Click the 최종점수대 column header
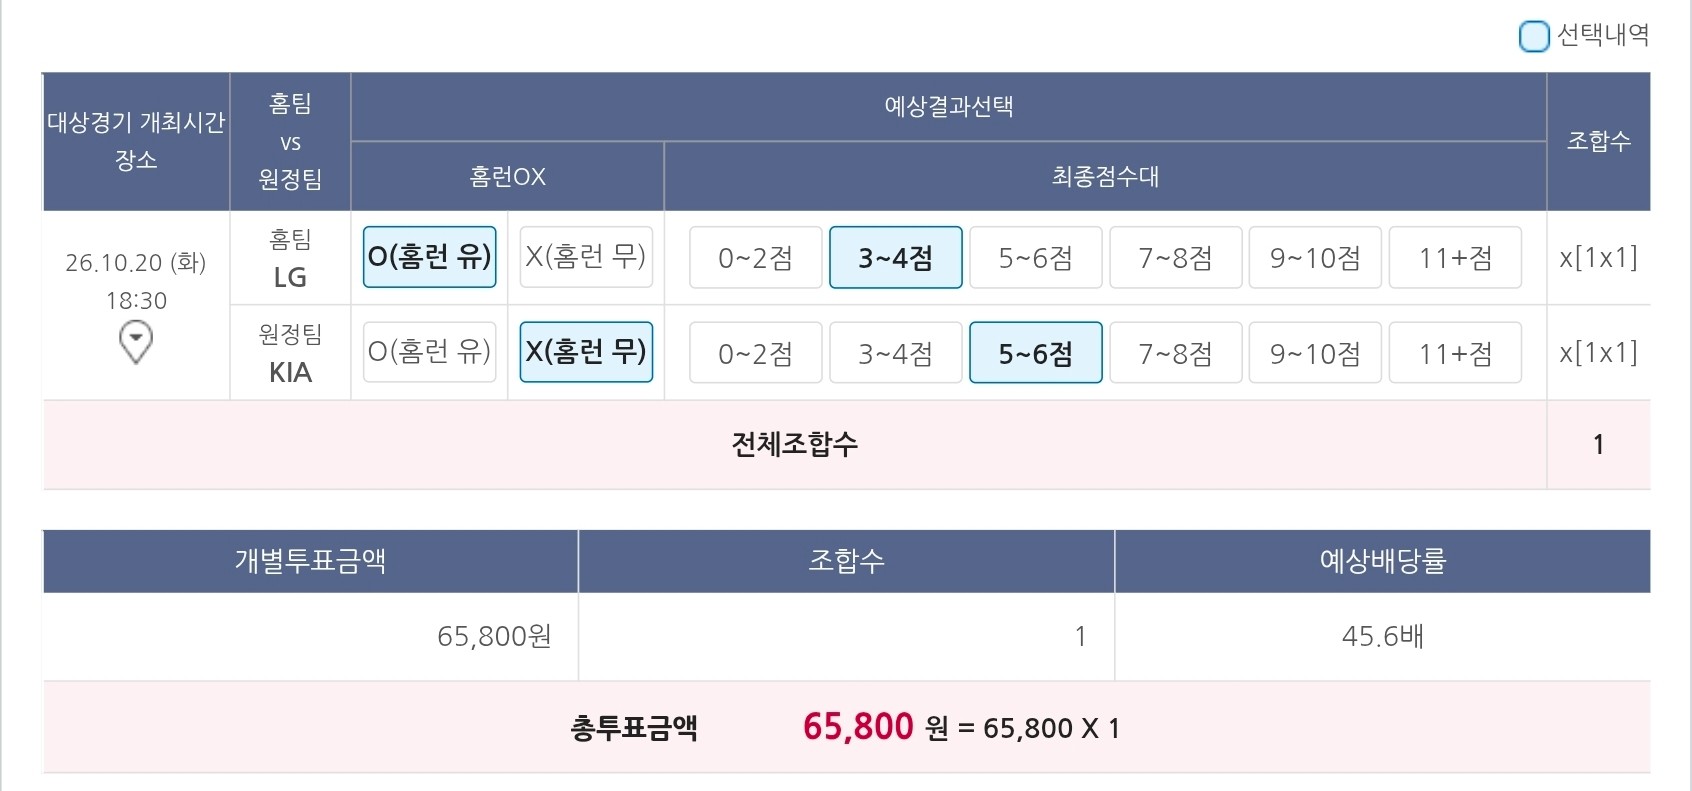 [1105, 177]
